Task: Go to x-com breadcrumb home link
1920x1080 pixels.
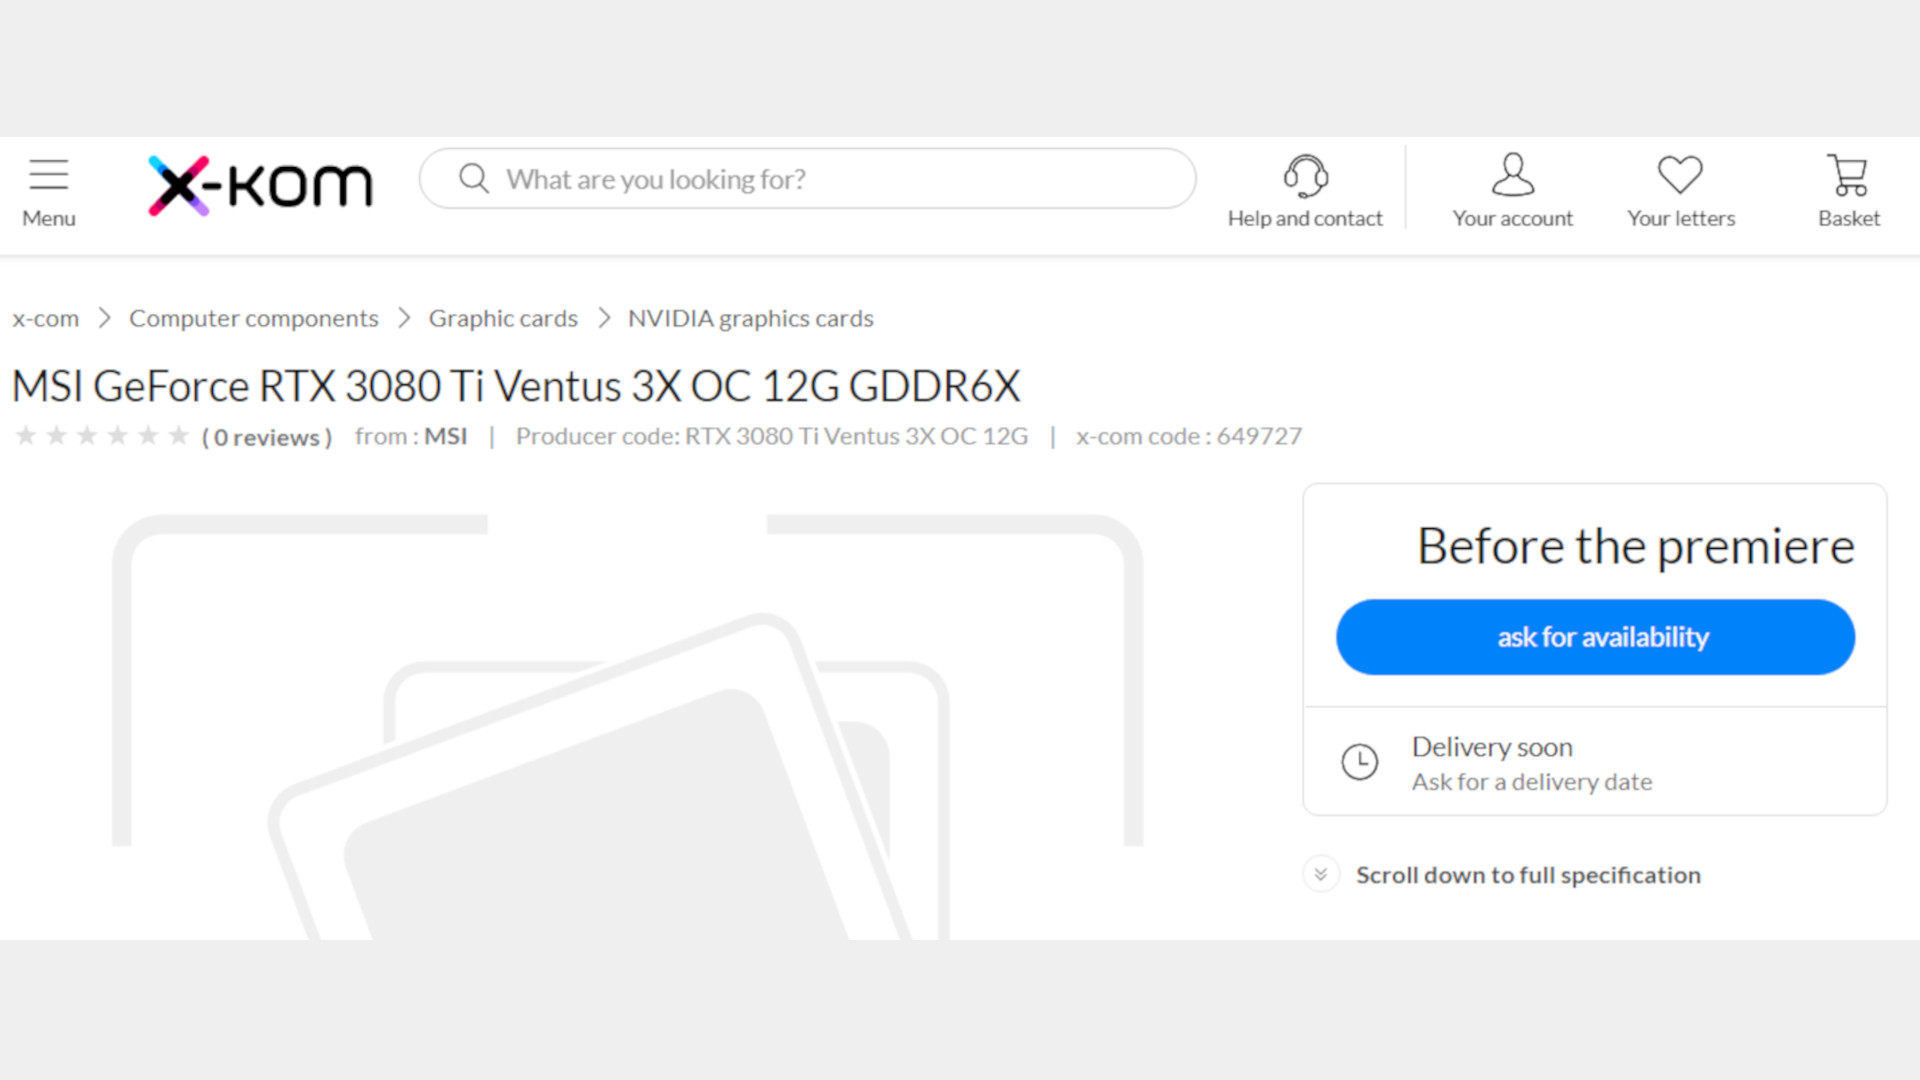Action: coord(45,318)
